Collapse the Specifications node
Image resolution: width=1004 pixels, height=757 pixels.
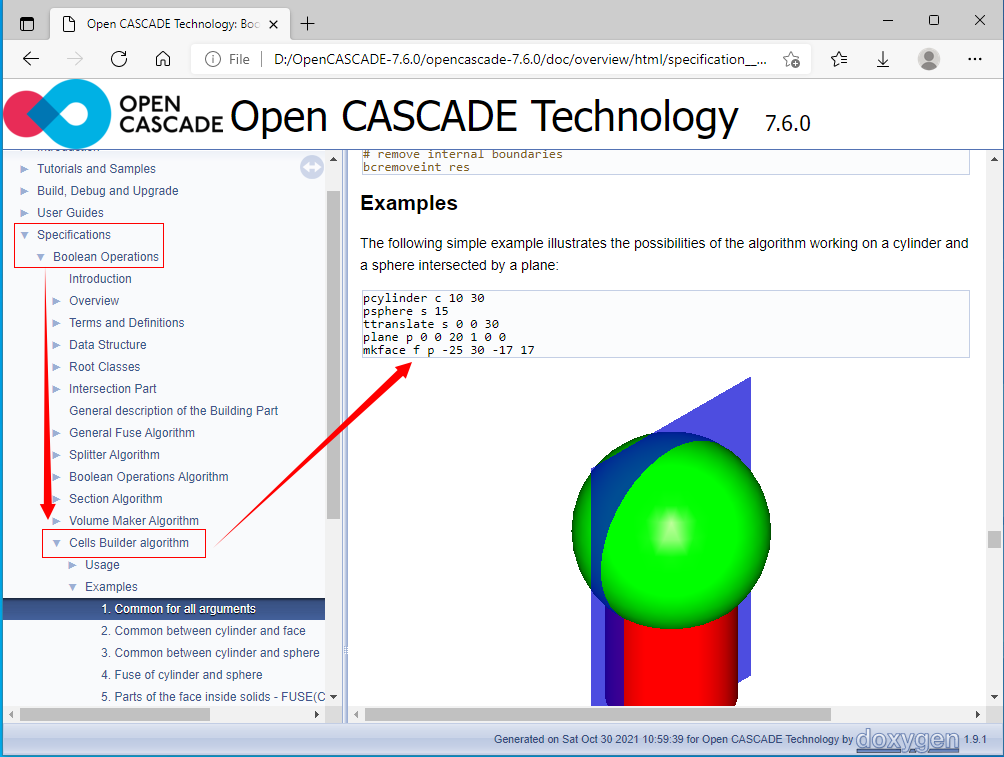24,235
